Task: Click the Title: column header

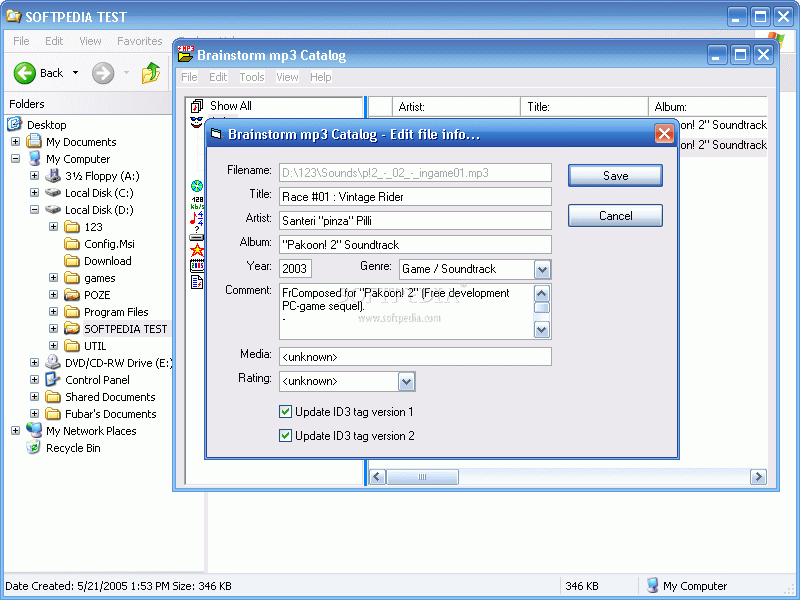Action: tap(585, 107)
